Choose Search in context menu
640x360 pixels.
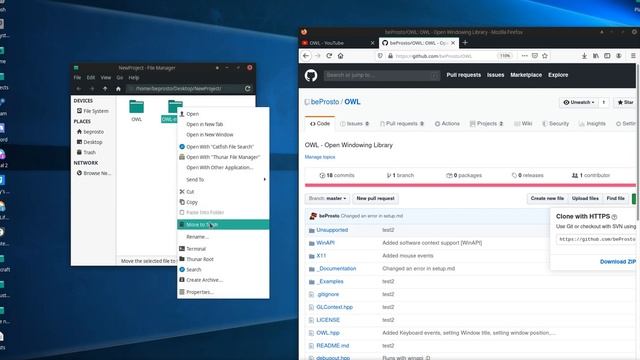point(223,269)
